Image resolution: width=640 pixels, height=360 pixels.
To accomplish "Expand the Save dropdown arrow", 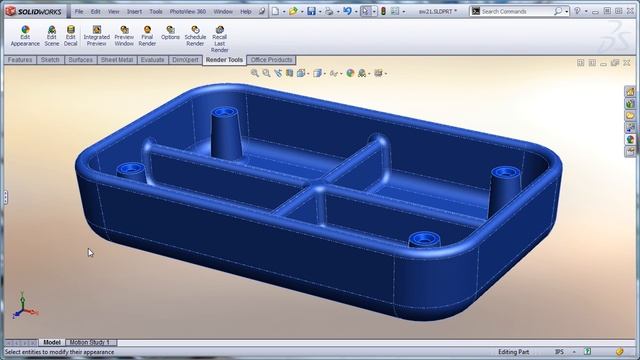I will pos(320,12).
